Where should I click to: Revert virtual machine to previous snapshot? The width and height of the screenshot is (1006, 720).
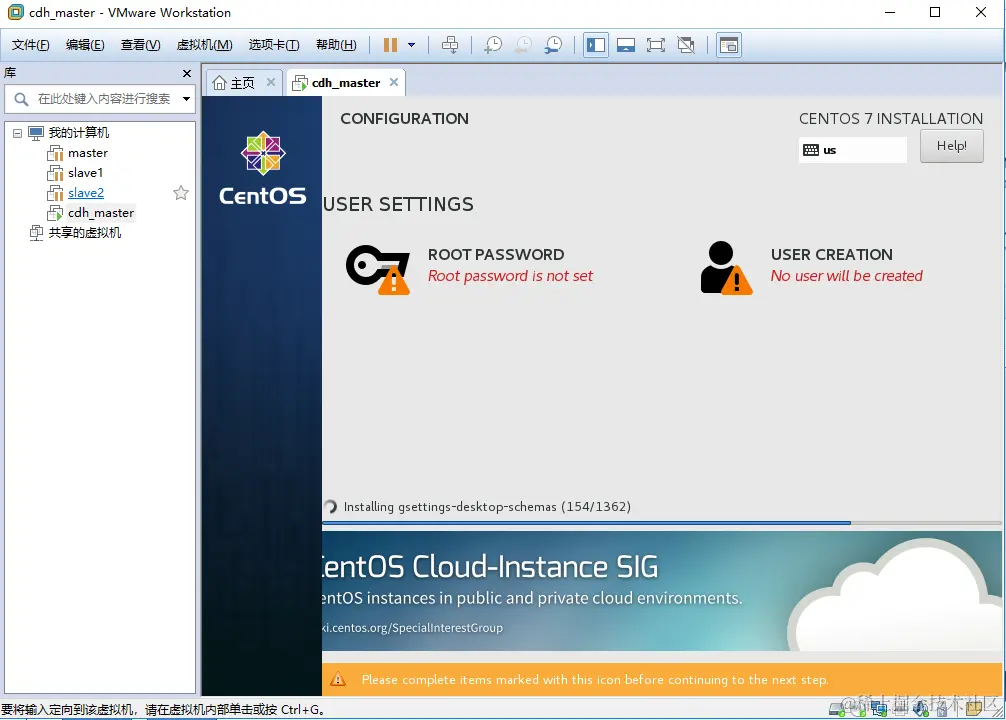pyautogui.click(x=524, y=45)
